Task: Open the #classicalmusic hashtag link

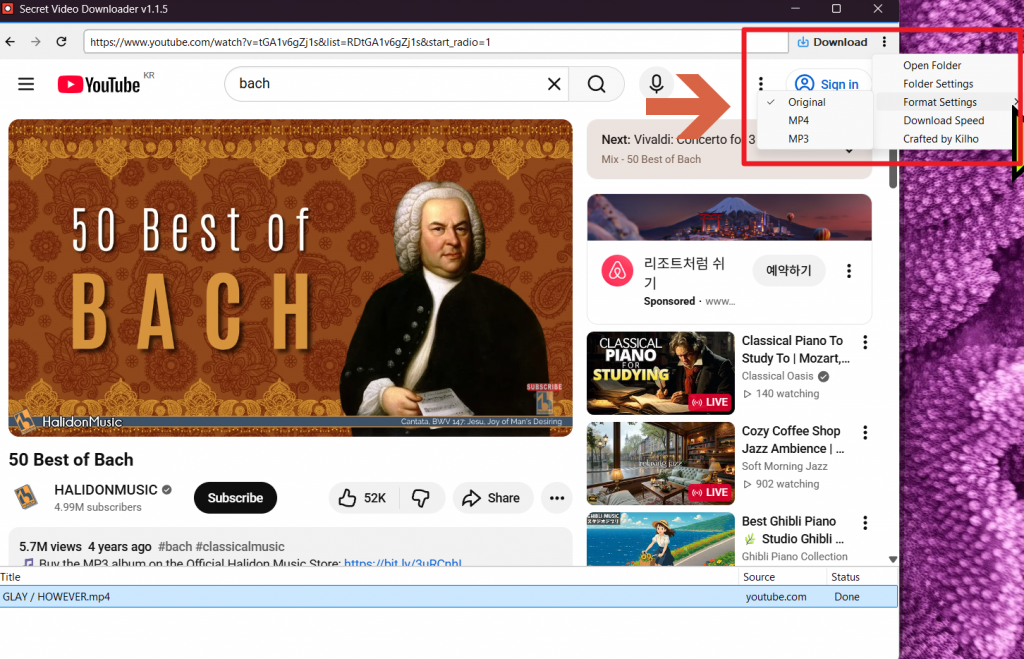Action: pyautogui.click(x=240, y=547)
